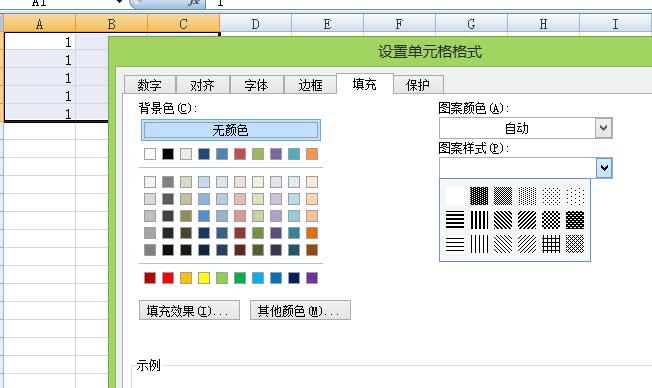Select column B header in the spreadsheet
Viewport: 652px width, 388px height.
coord(111,24)
